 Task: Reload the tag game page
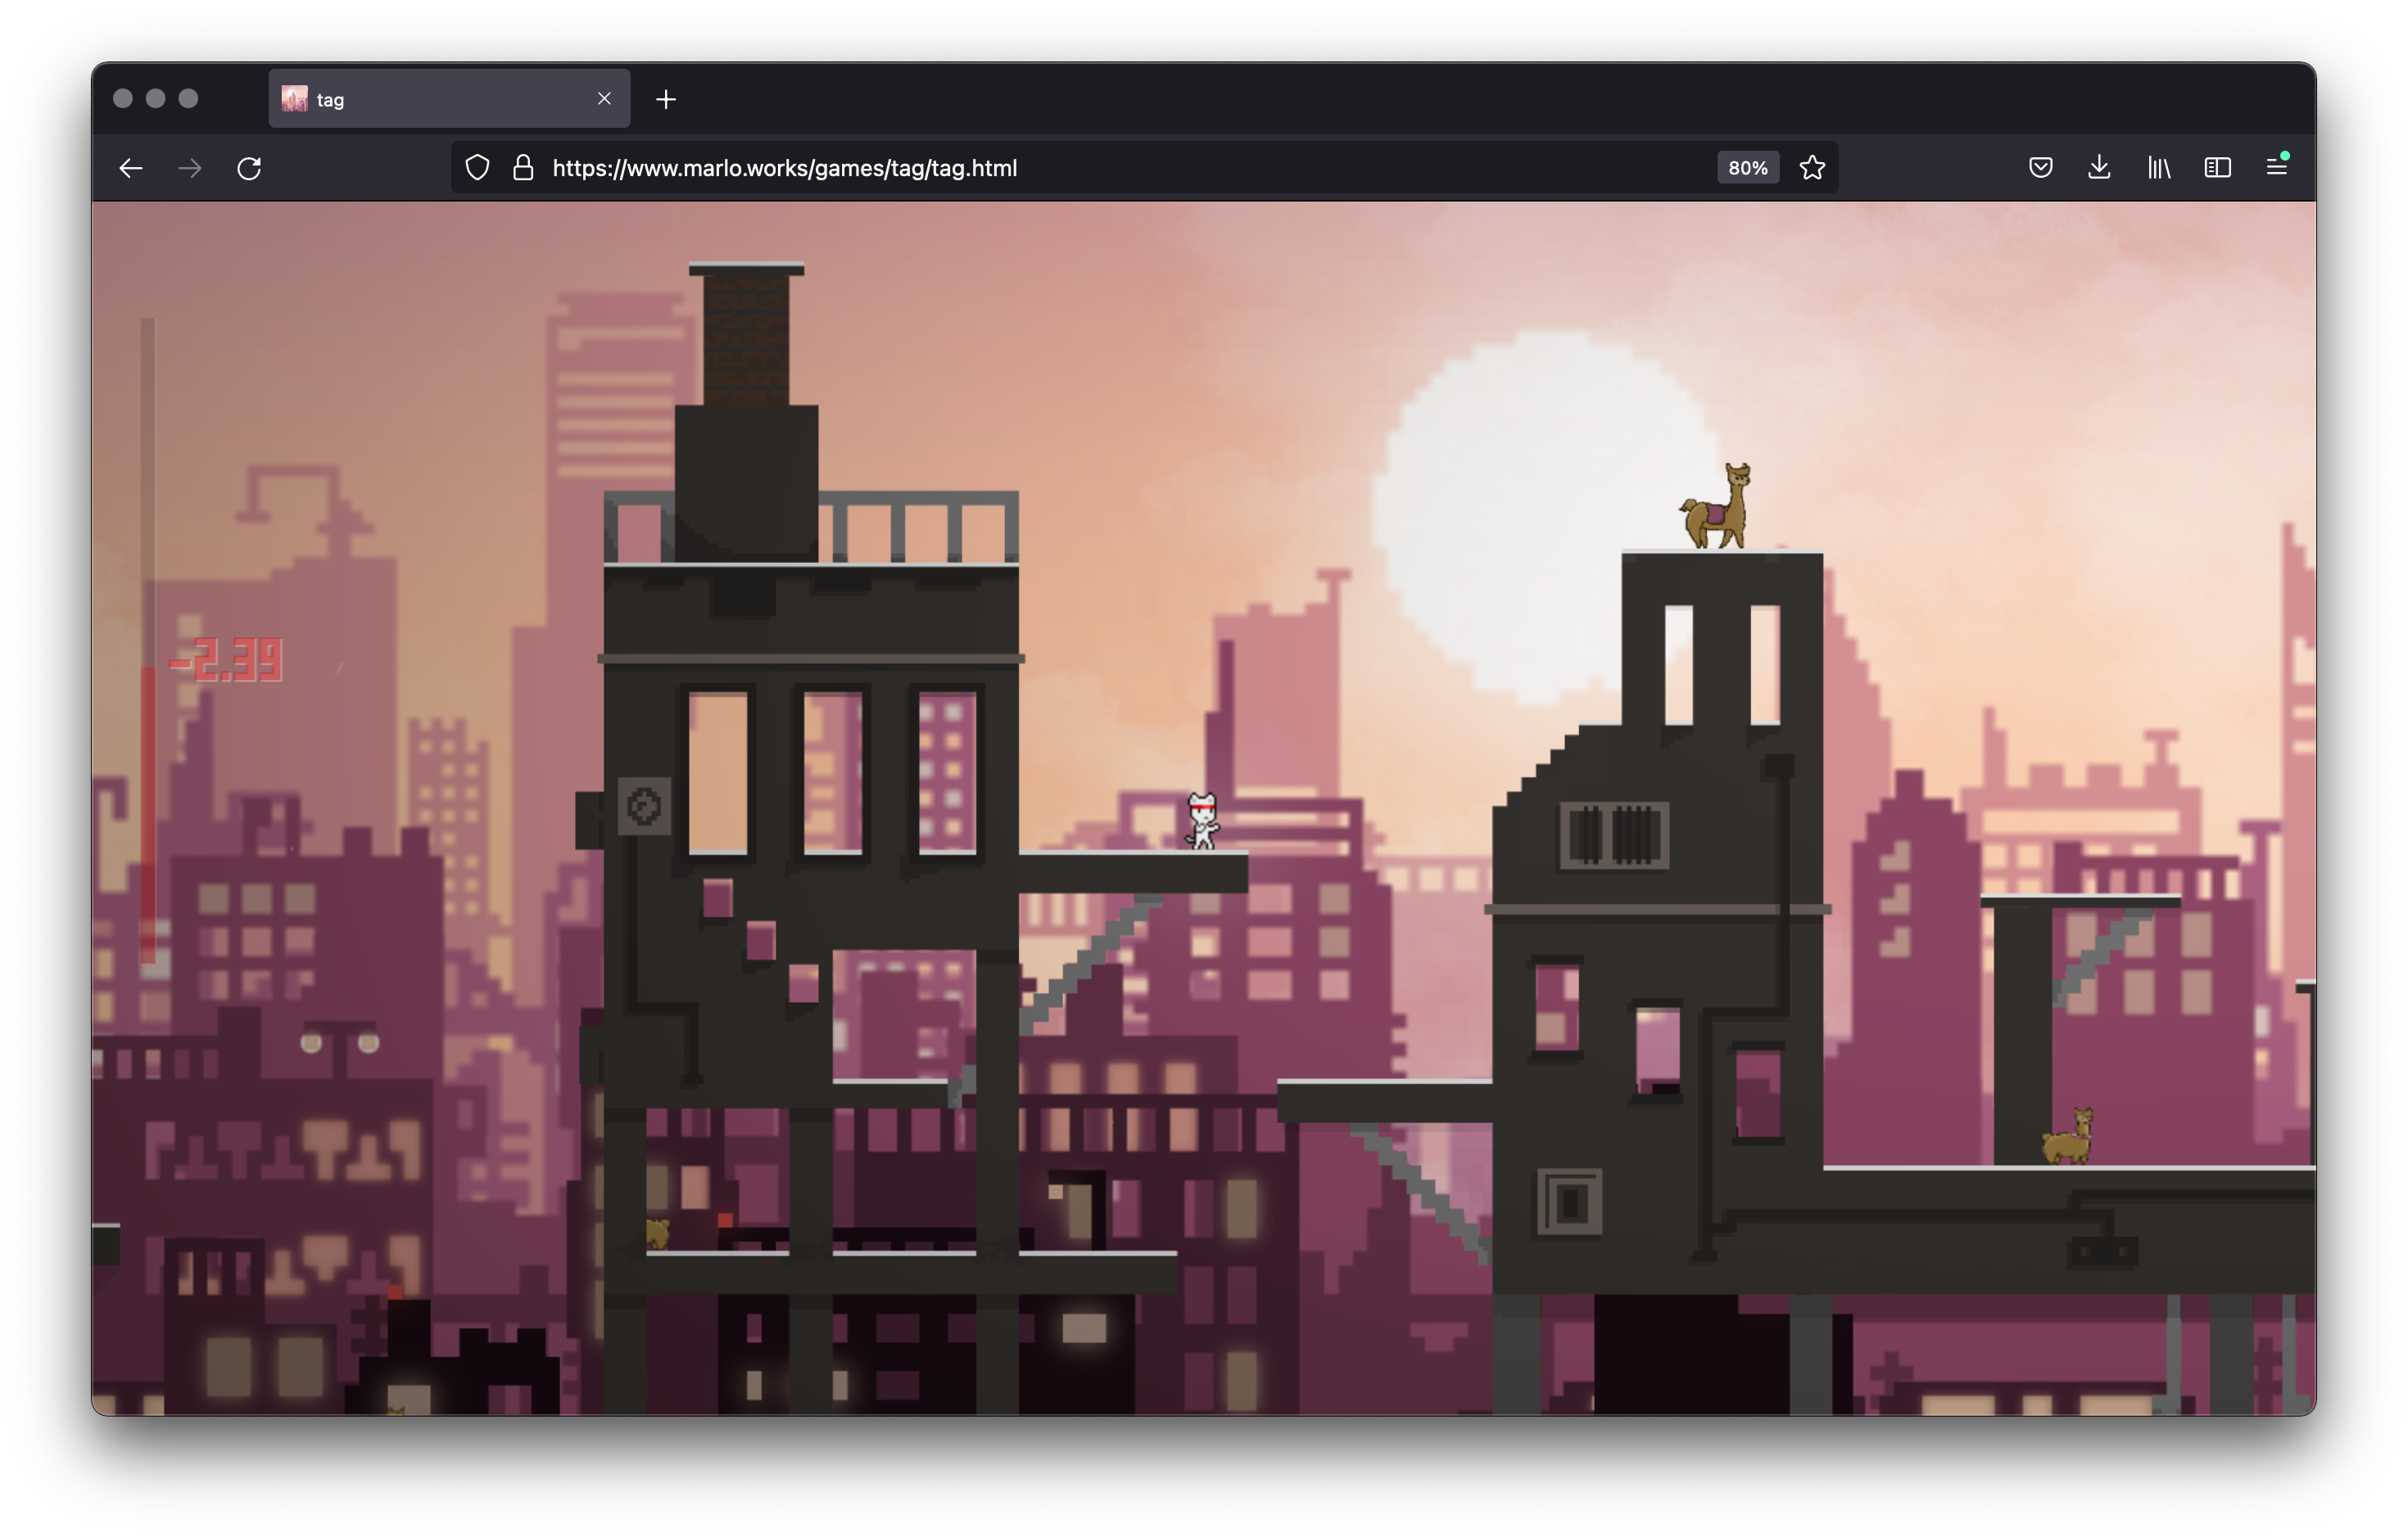pyautogui.click(x=249, y=168)
